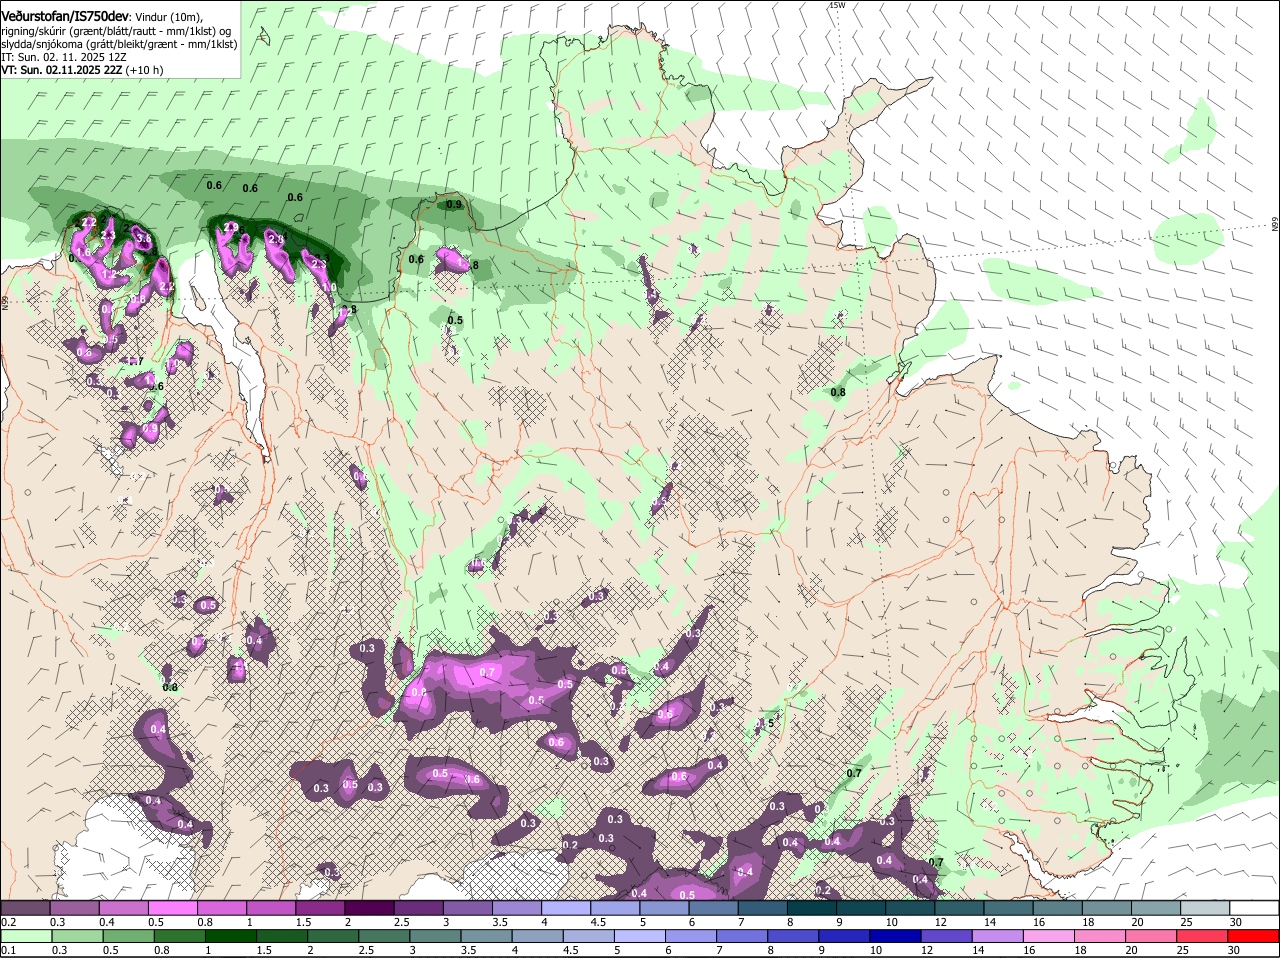Pick bottom legend swatch starting at 6
The height and width of the screenshot is (958, 1280).
(x=692, y=937)
